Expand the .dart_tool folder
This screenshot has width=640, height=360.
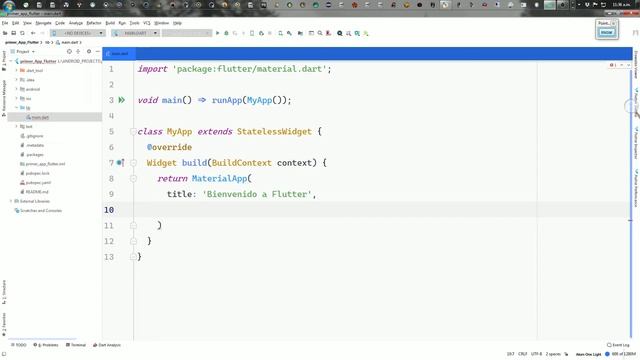point(17,71)
